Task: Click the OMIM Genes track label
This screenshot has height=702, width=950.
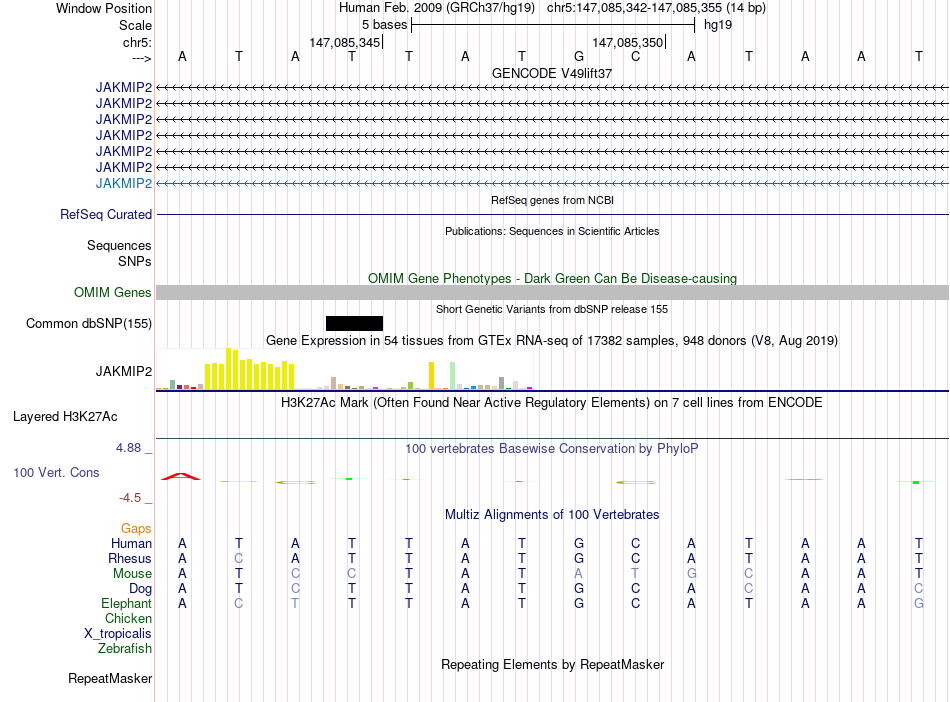Action: click(x=113, y=293)
